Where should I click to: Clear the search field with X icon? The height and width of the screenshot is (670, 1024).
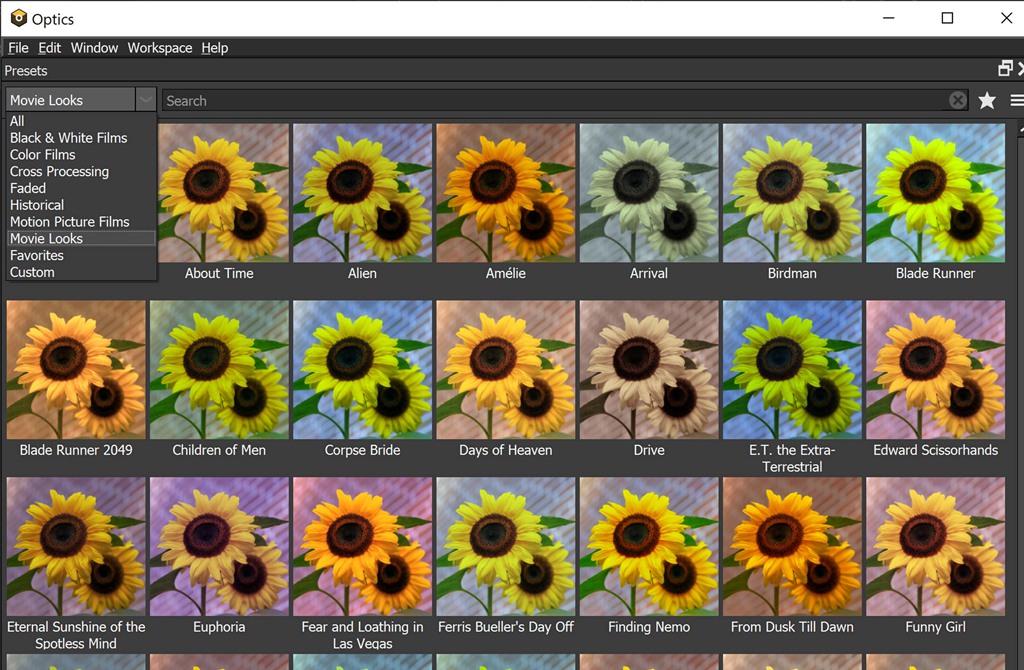click(x=957, y=101)
